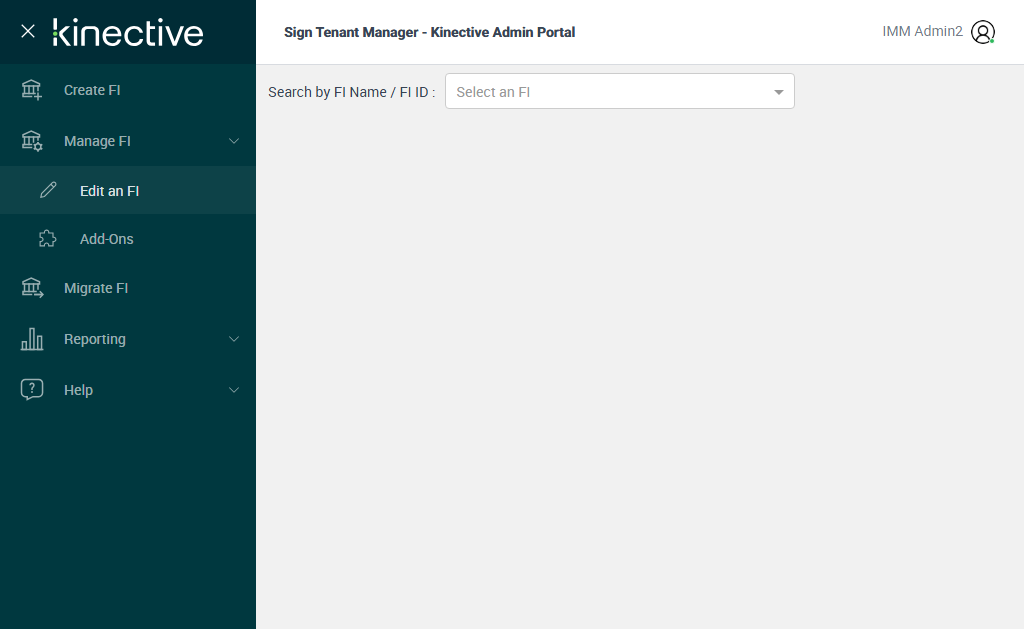Select the Manage FI menu label

(x=97, y=141)
